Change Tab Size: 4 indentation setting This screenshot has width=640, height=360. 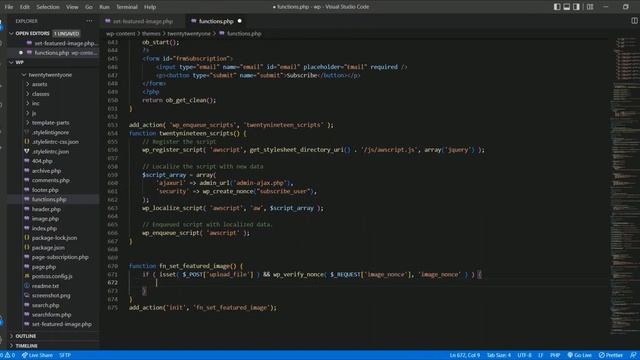point(499,355)
